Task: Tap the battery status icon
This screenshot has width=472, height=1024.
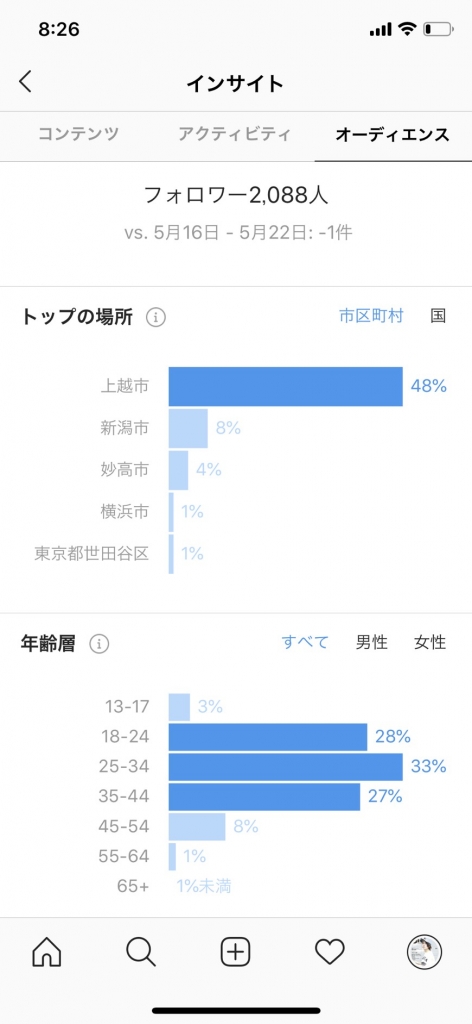Action: click(x=437, y=29)
